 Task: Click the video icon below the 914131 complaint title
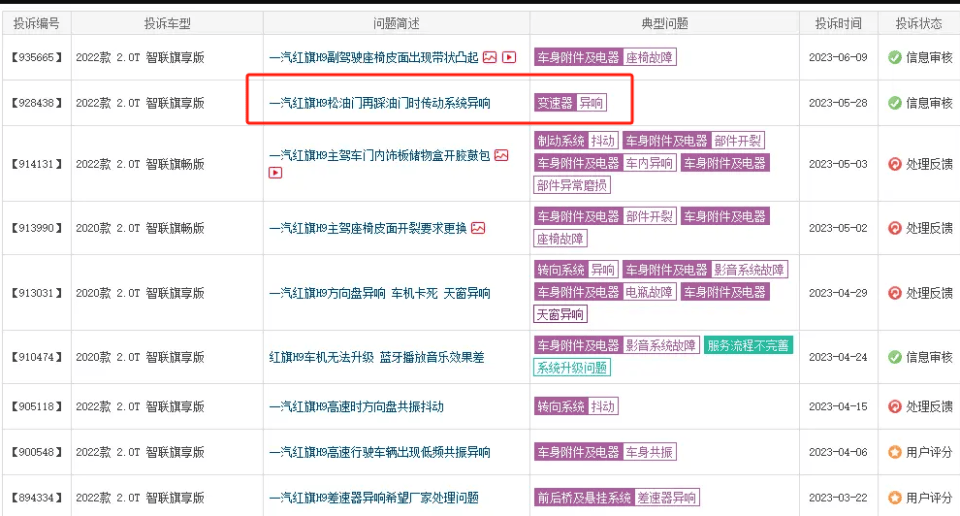tap(276, 173)
